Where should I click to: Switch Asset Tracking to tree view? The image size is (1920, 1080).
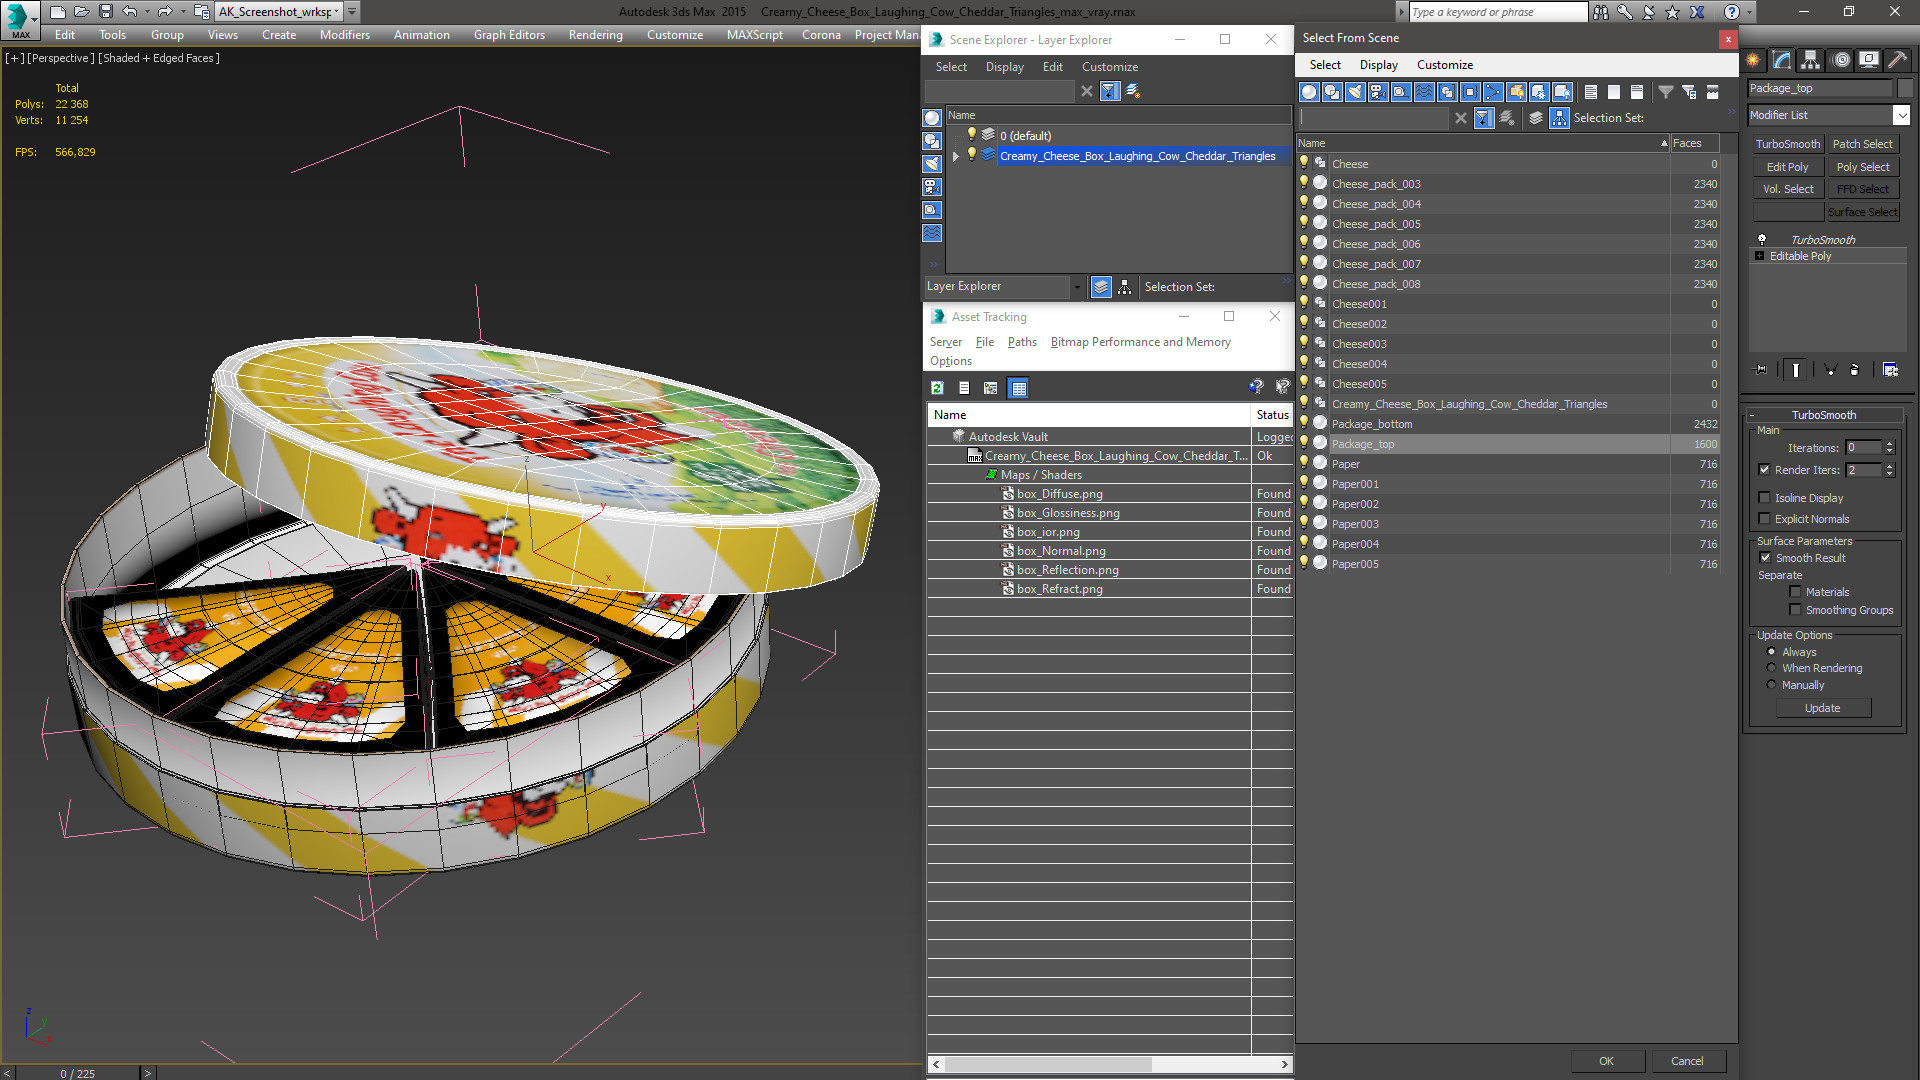(x=991, y=388)
